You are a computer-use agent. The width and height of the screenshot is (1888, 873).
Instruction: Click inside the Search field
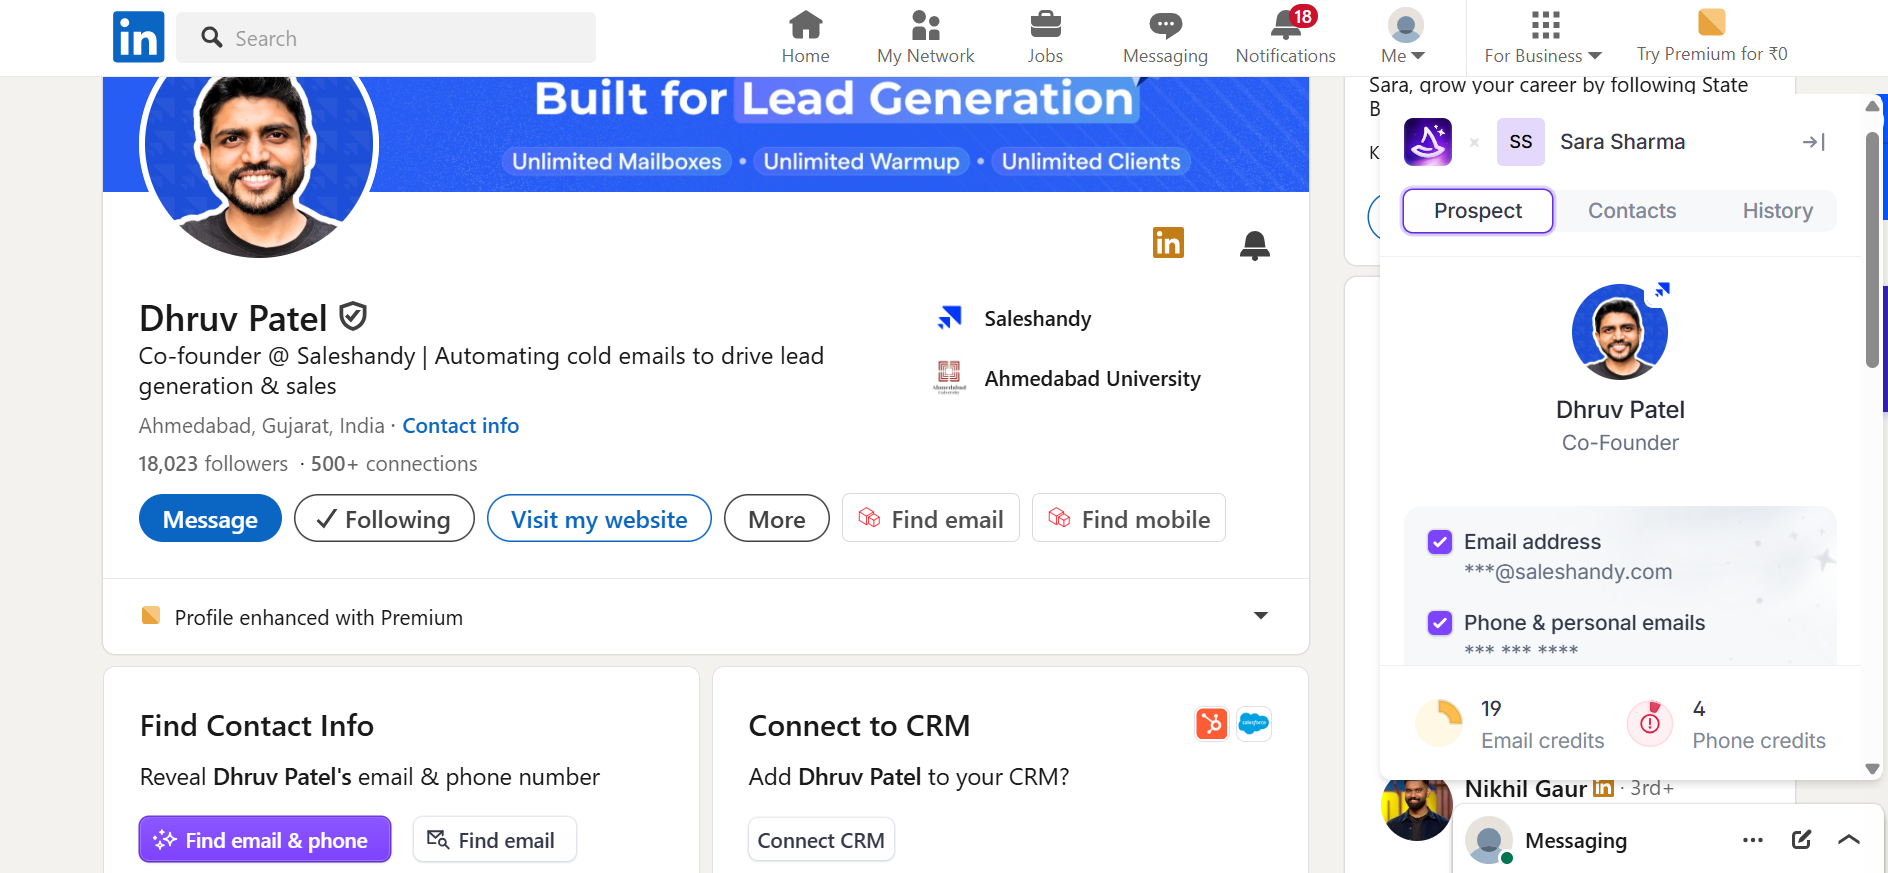point(386,38)
